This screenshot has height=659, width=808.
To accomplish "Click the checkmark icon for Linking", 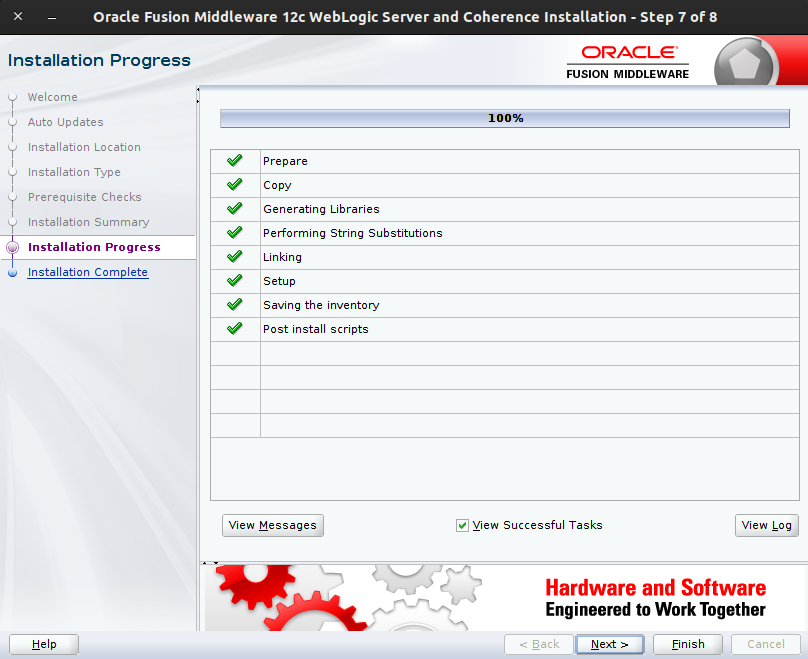I will coord(234,256).
